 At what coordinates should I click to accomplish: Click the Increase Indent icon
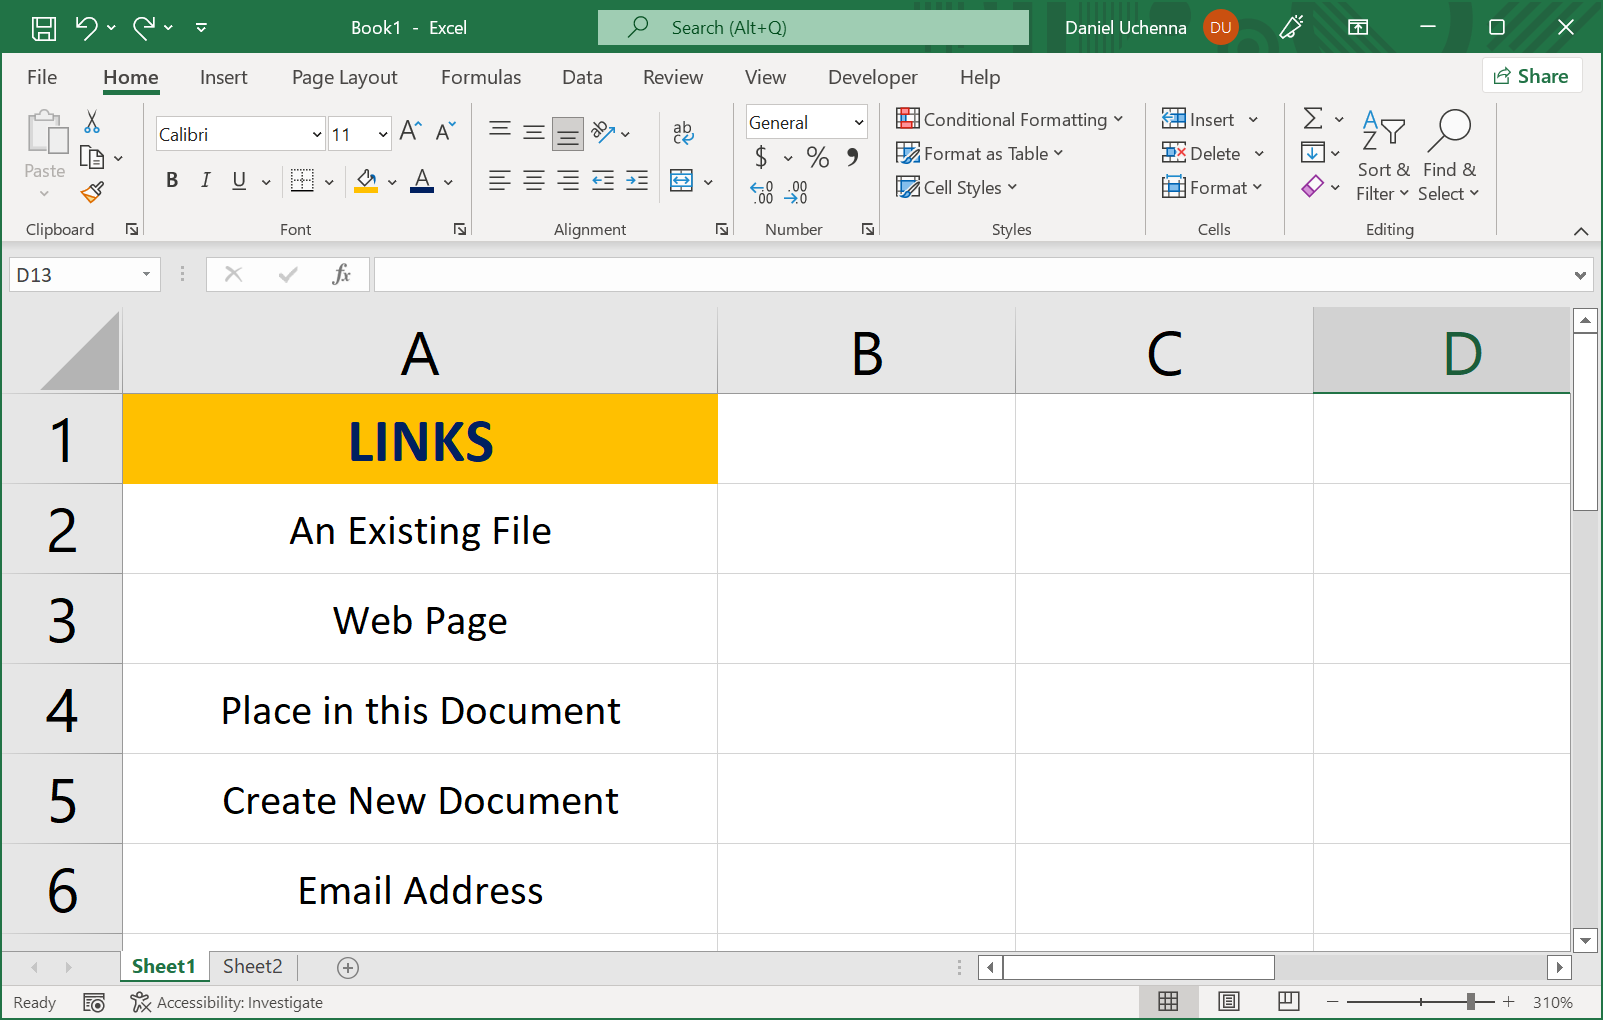pyautogui.click(x=636, y=181)
